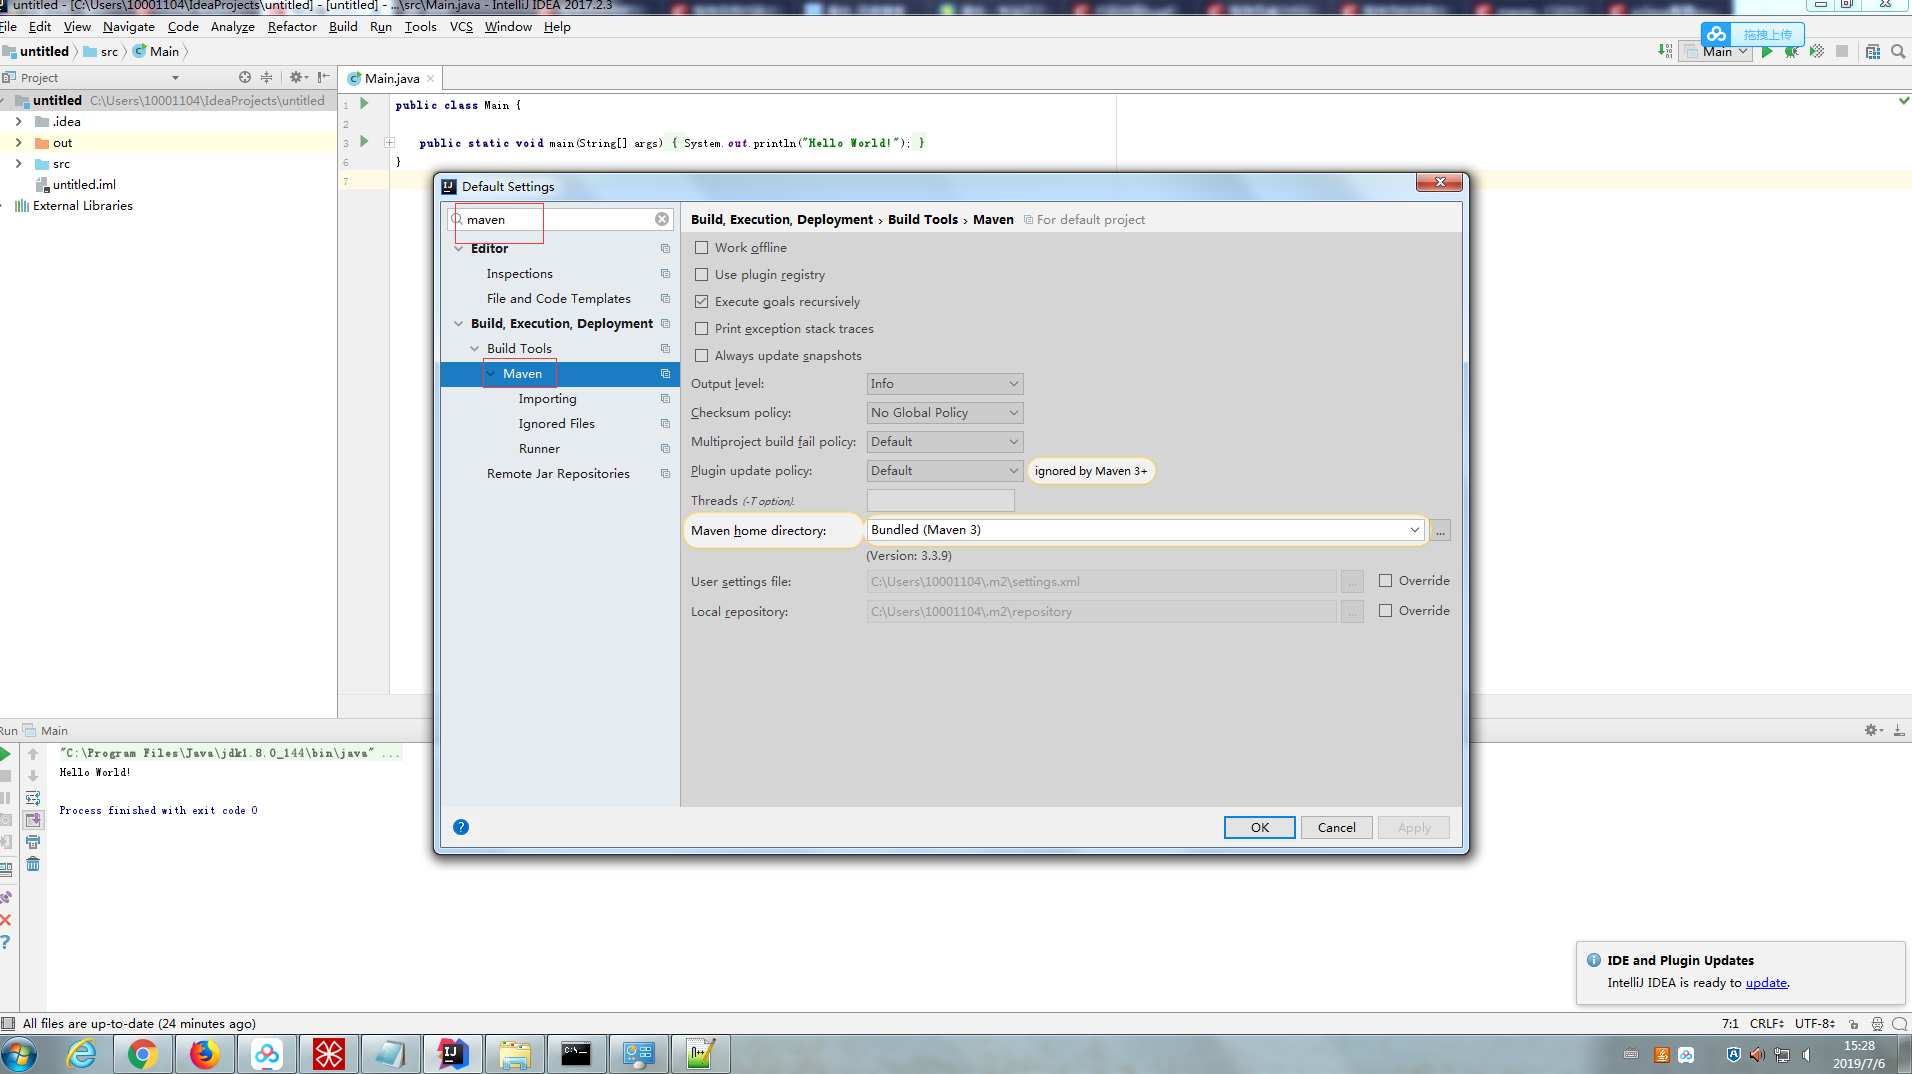The height and width of the screenshot is (1074, 1912).
Task: Click Collapse All icon in Project panel
Action: coord(266,77)
